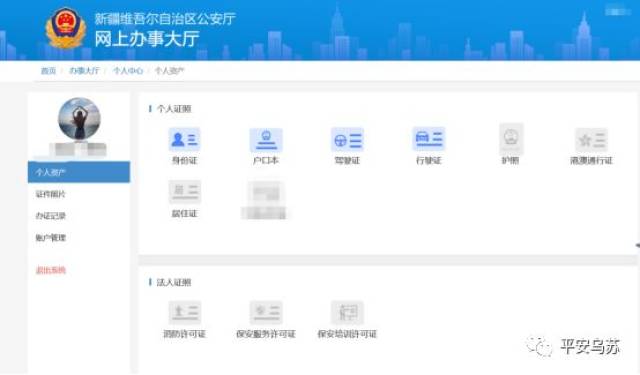The width and height of the screenshot is (640, 375).
Task: Click the red 退出系统 logout link
Action: 51,270
